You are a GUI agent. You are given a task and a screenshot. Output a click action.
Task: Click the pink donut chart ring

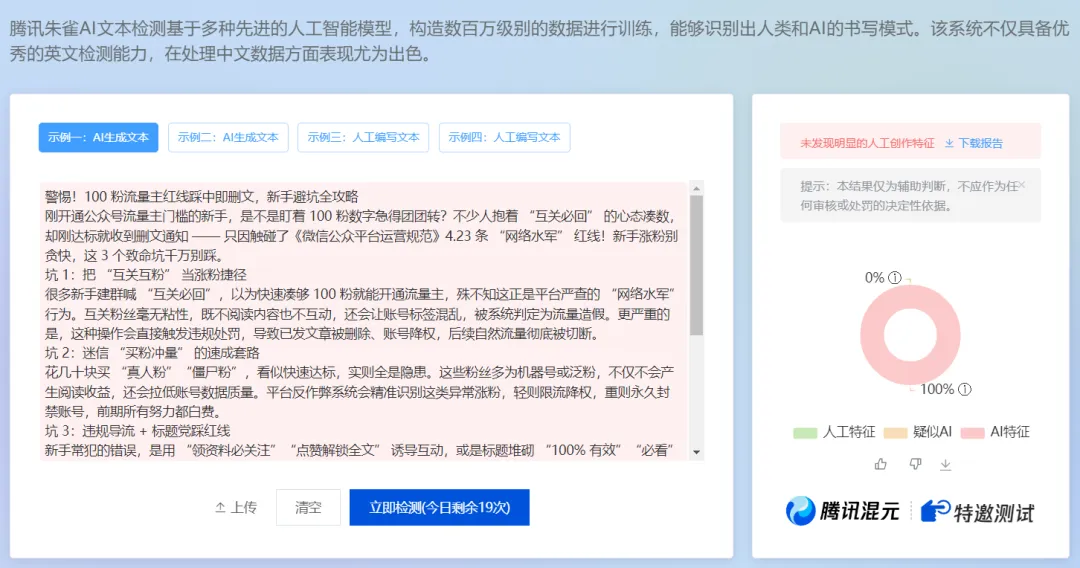872,335
